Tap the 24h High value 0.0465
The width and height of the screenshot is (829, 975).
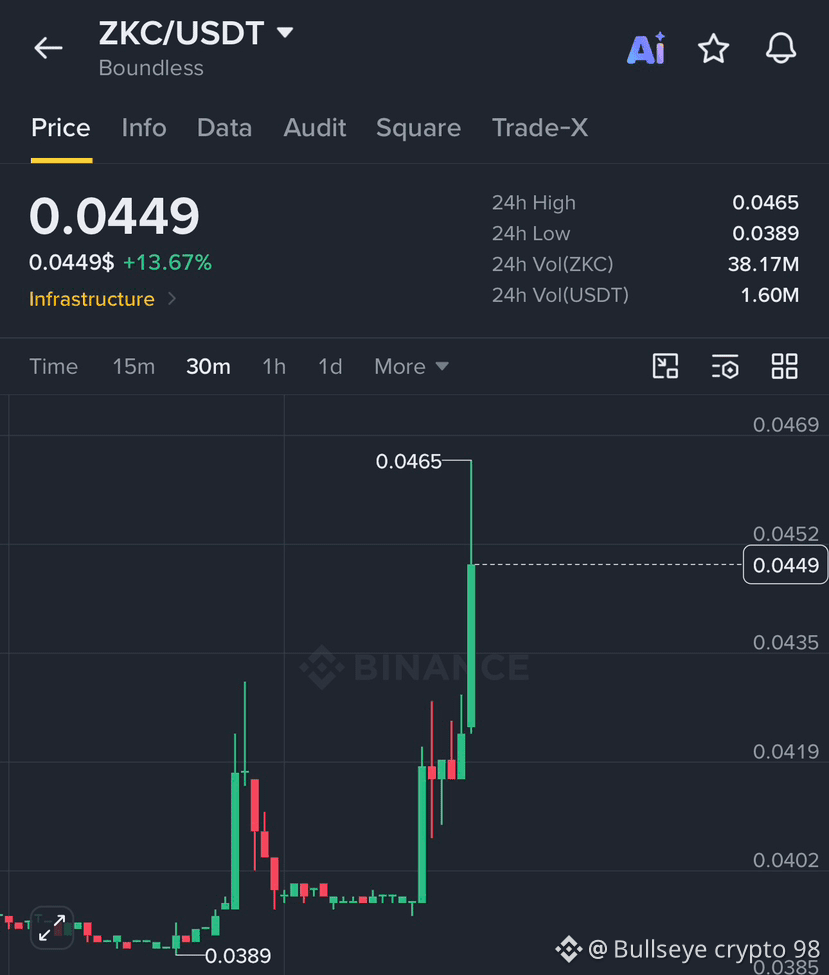766,203
